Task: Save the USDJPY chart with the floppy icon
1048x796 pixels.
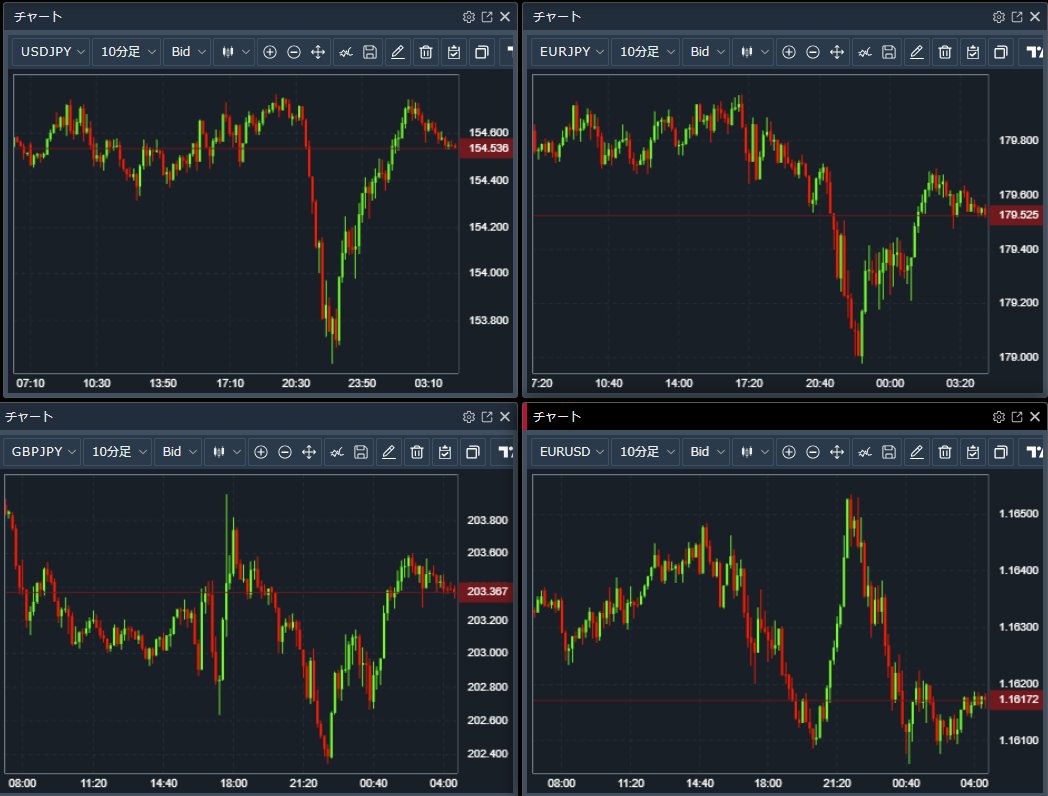Action: click(x=370, y=51)
